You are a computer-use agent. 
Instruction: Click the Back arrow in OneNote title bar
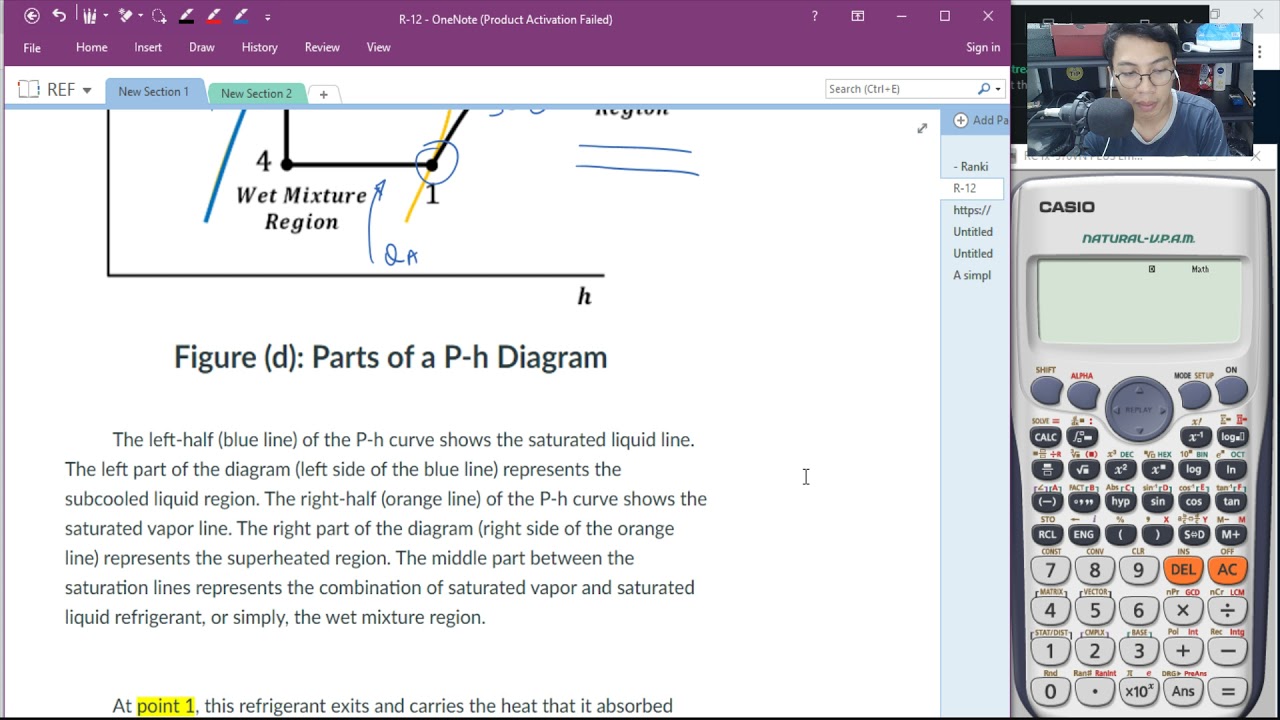click(x=32, y=16)
